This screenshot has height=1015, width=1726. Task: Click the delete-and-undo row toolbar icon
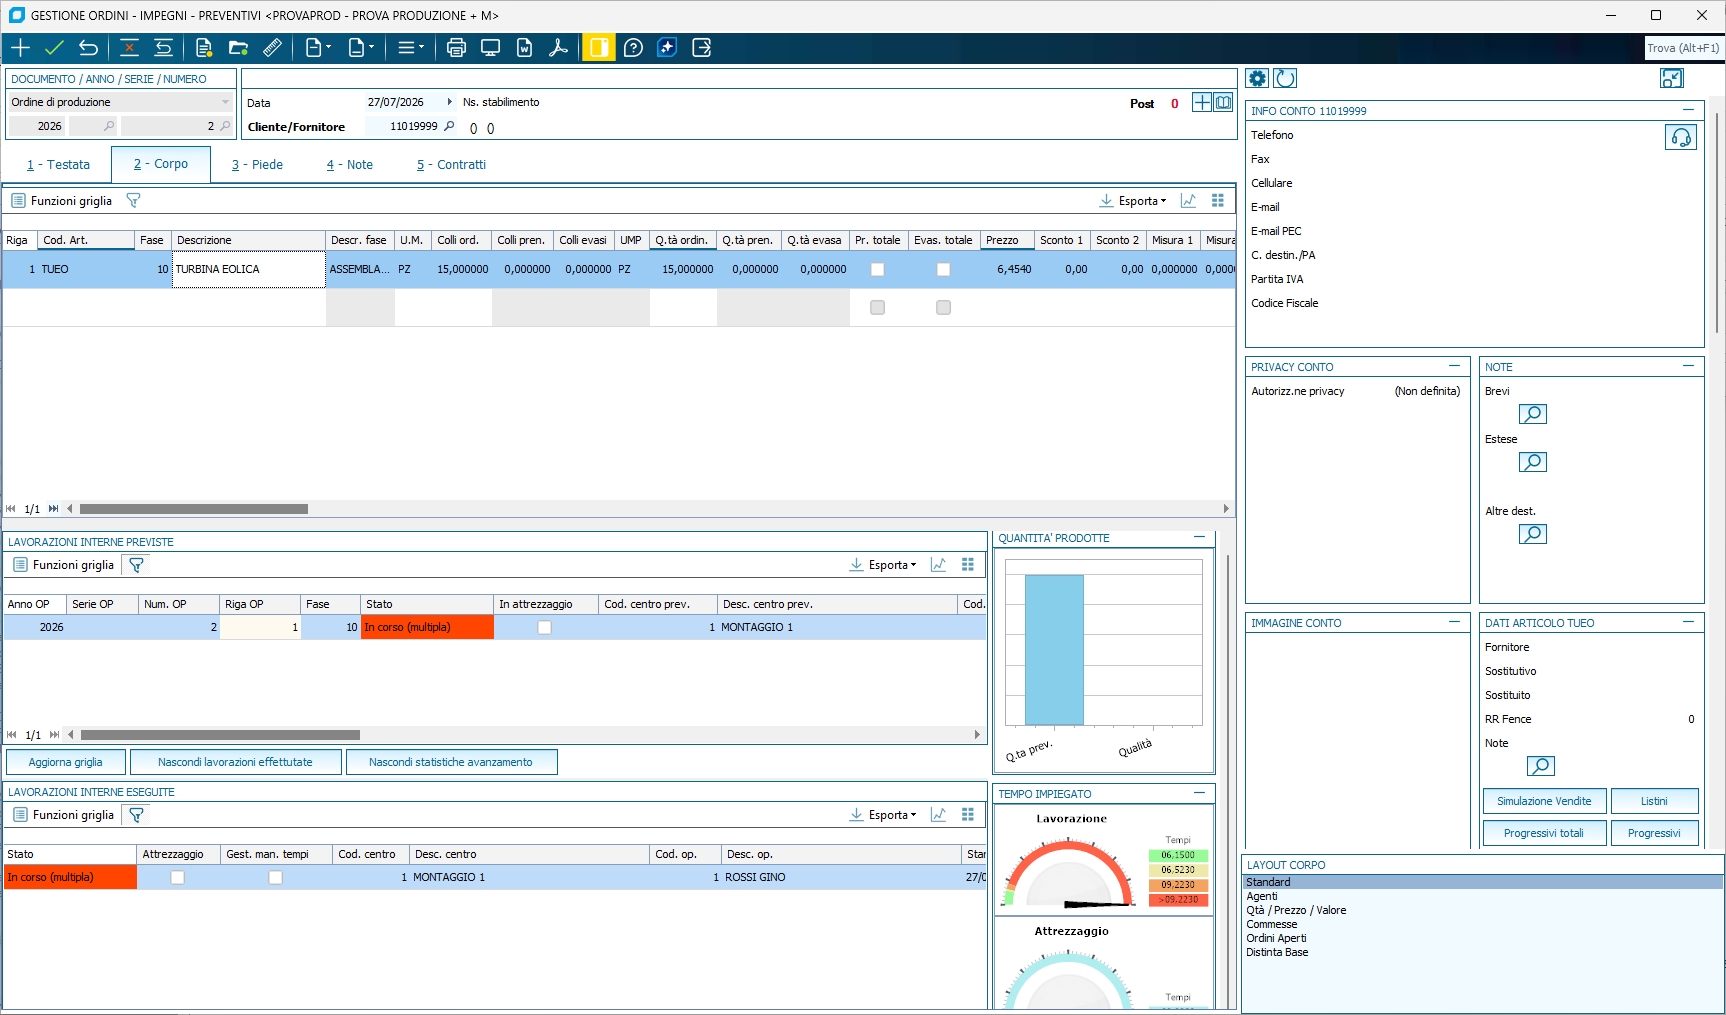click(163, 48)
